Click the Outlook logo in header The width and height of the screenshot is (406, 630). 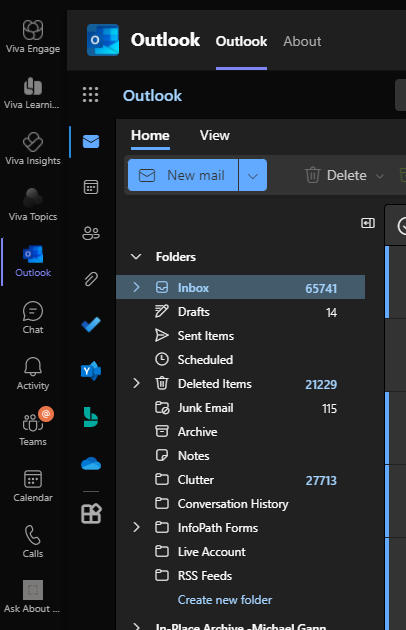click(x=103, y=40)
